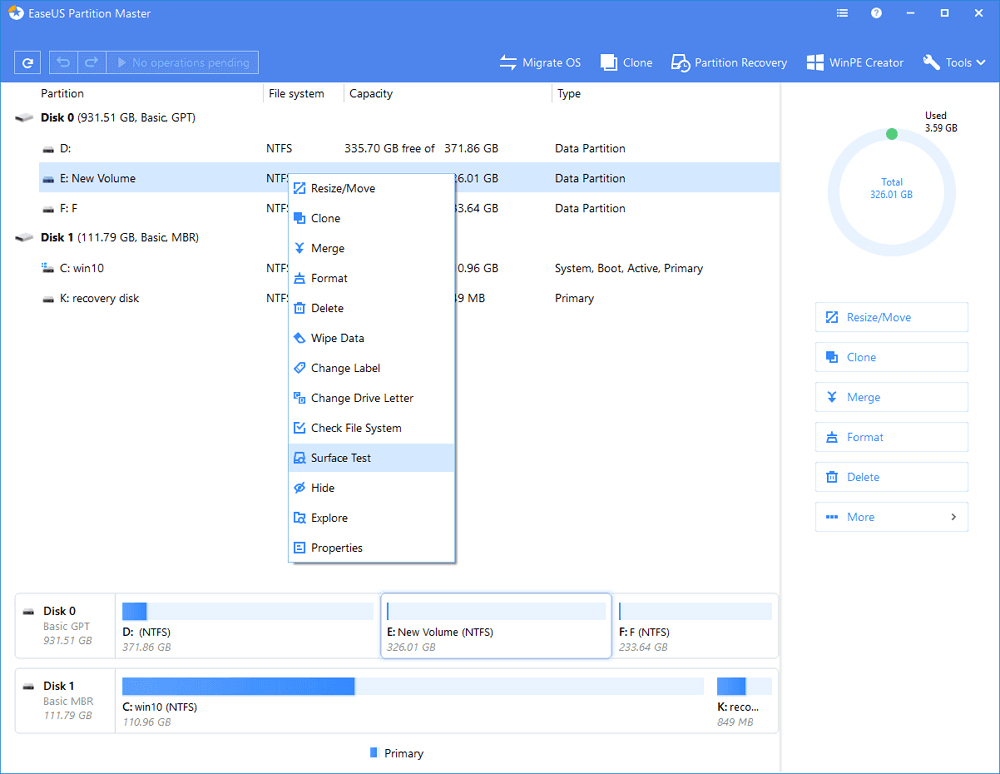The width and height of the screenshot is (1000, 774).
Task: Click the Disk 0 drive icon in partition list
Action: coord(24,118)
